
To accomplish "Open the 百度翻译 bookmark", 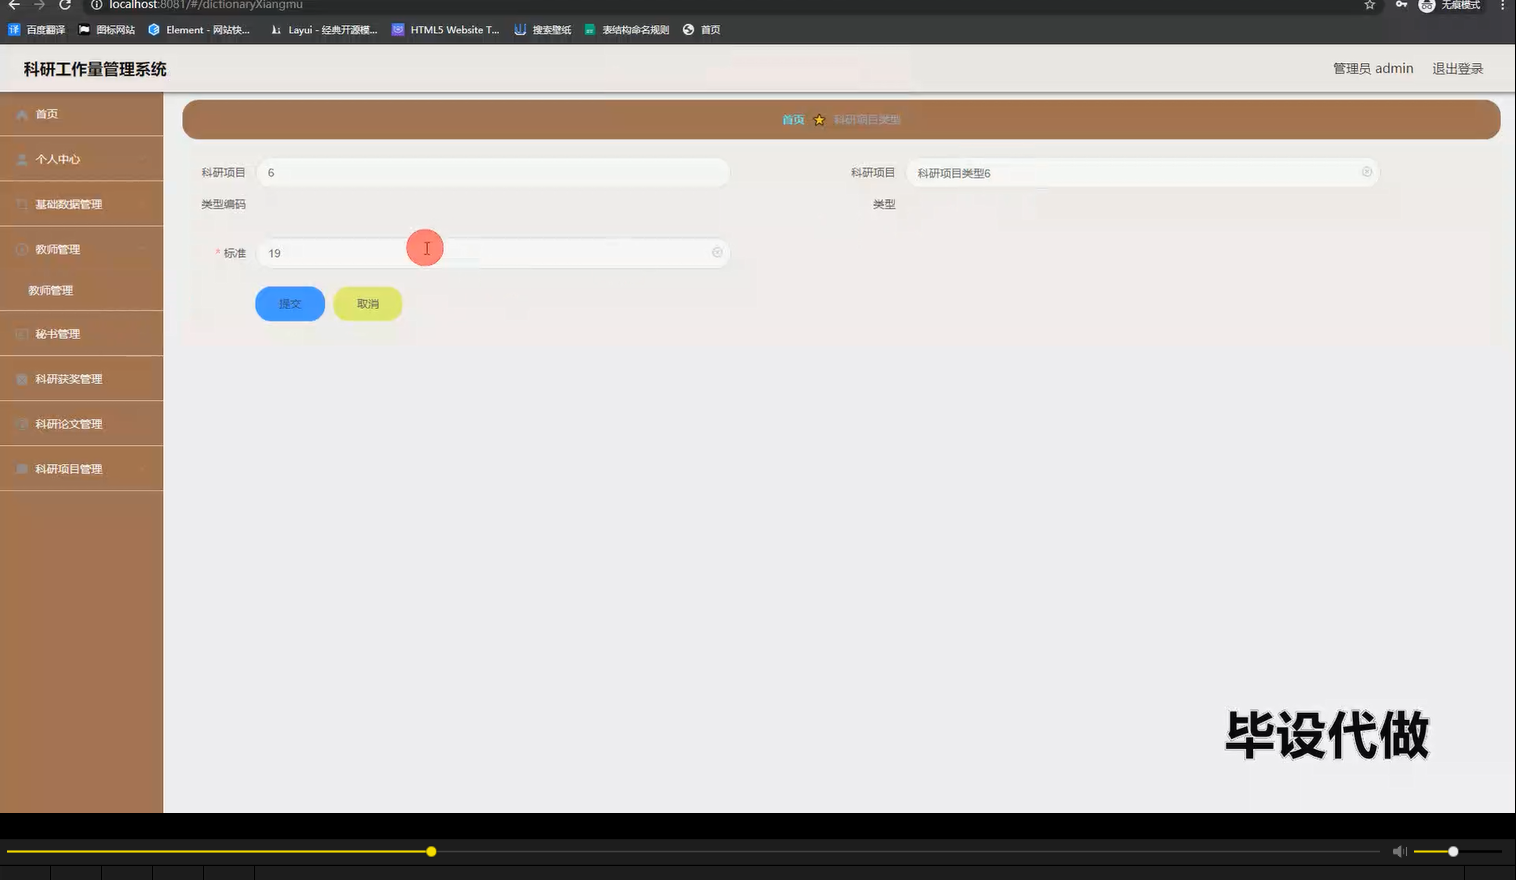I will 37,30.
